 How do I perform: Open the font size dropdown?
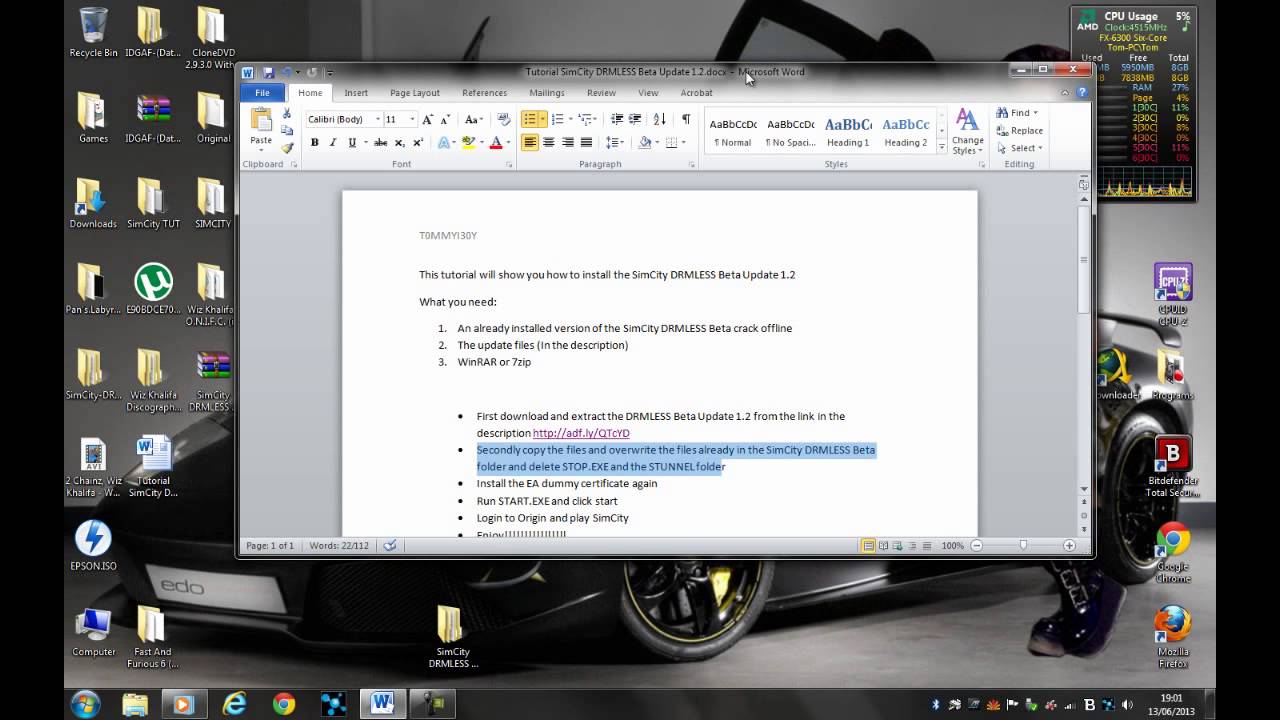point(412,119)
